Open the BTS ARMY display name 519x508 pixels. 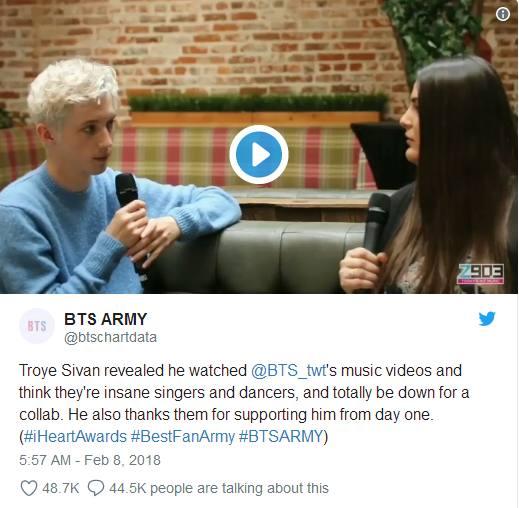[x=105, y=319]
